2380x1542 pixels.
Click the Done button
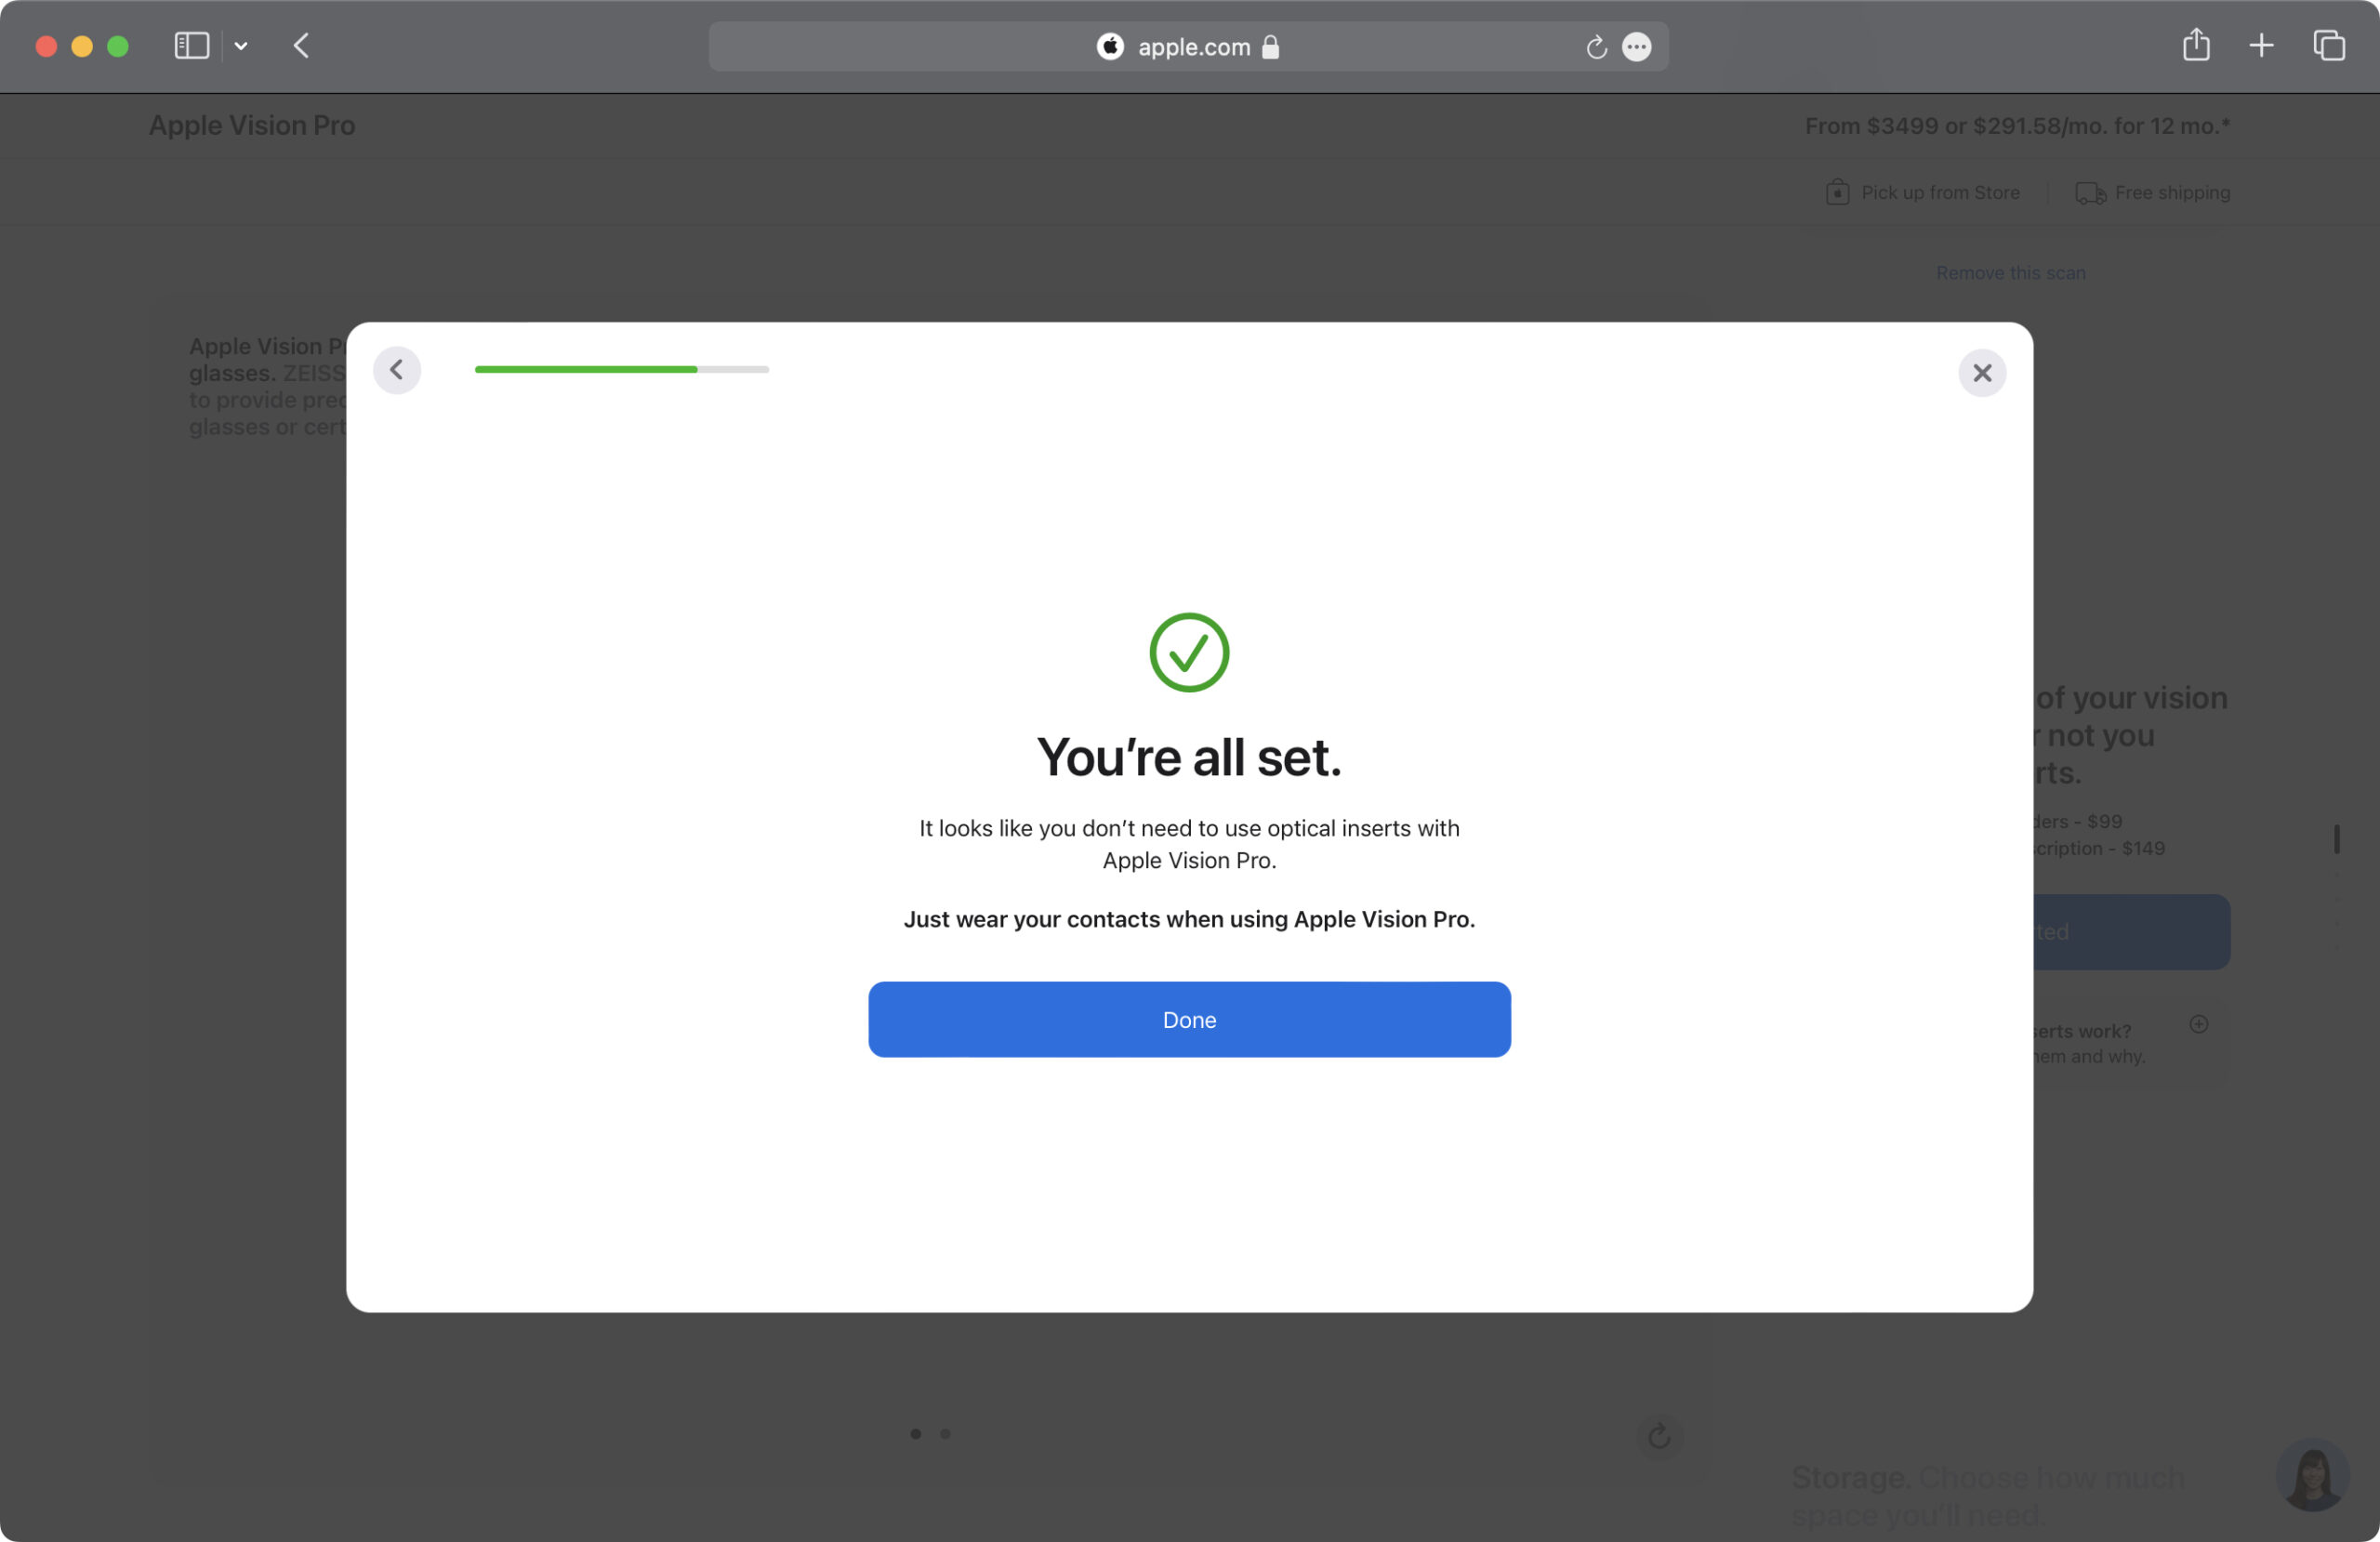[1189, 1019]
